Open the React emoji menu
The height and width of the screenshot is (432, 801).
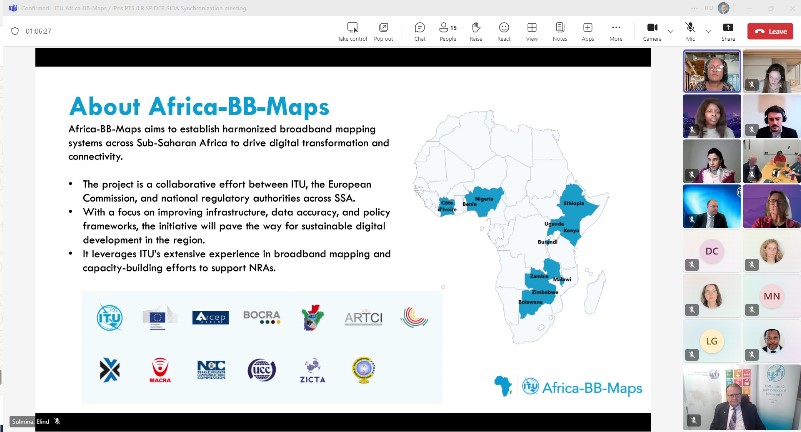504,31
